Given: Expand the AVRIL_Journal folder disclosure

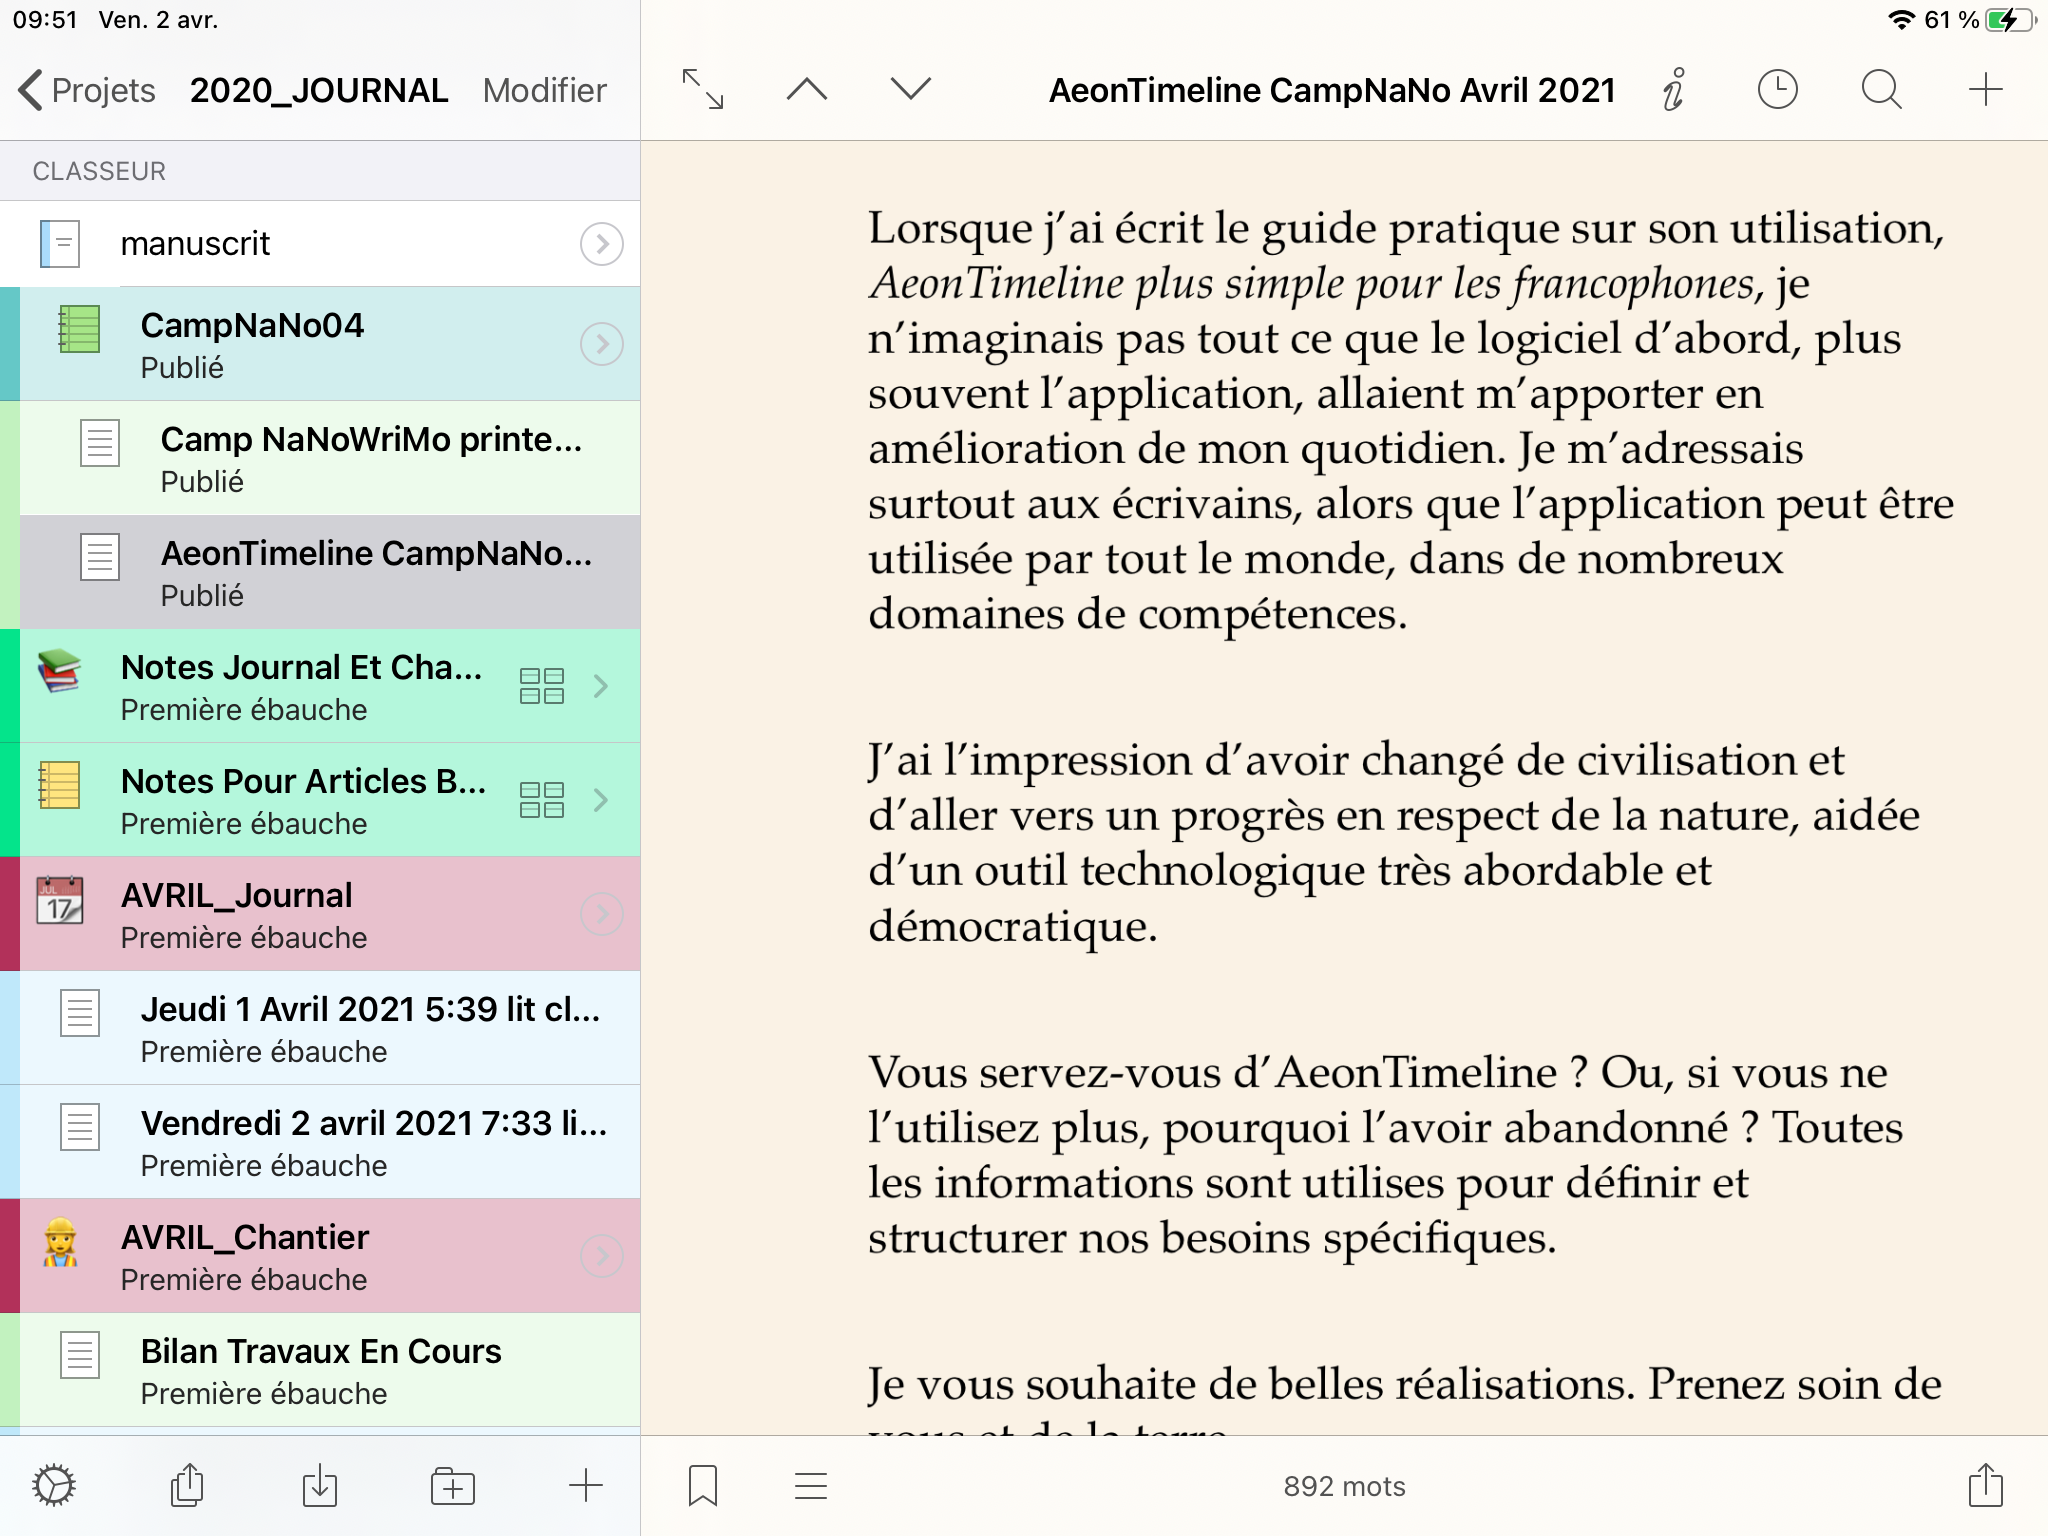Looking at the screenshot, I should (x=602, y=914).
